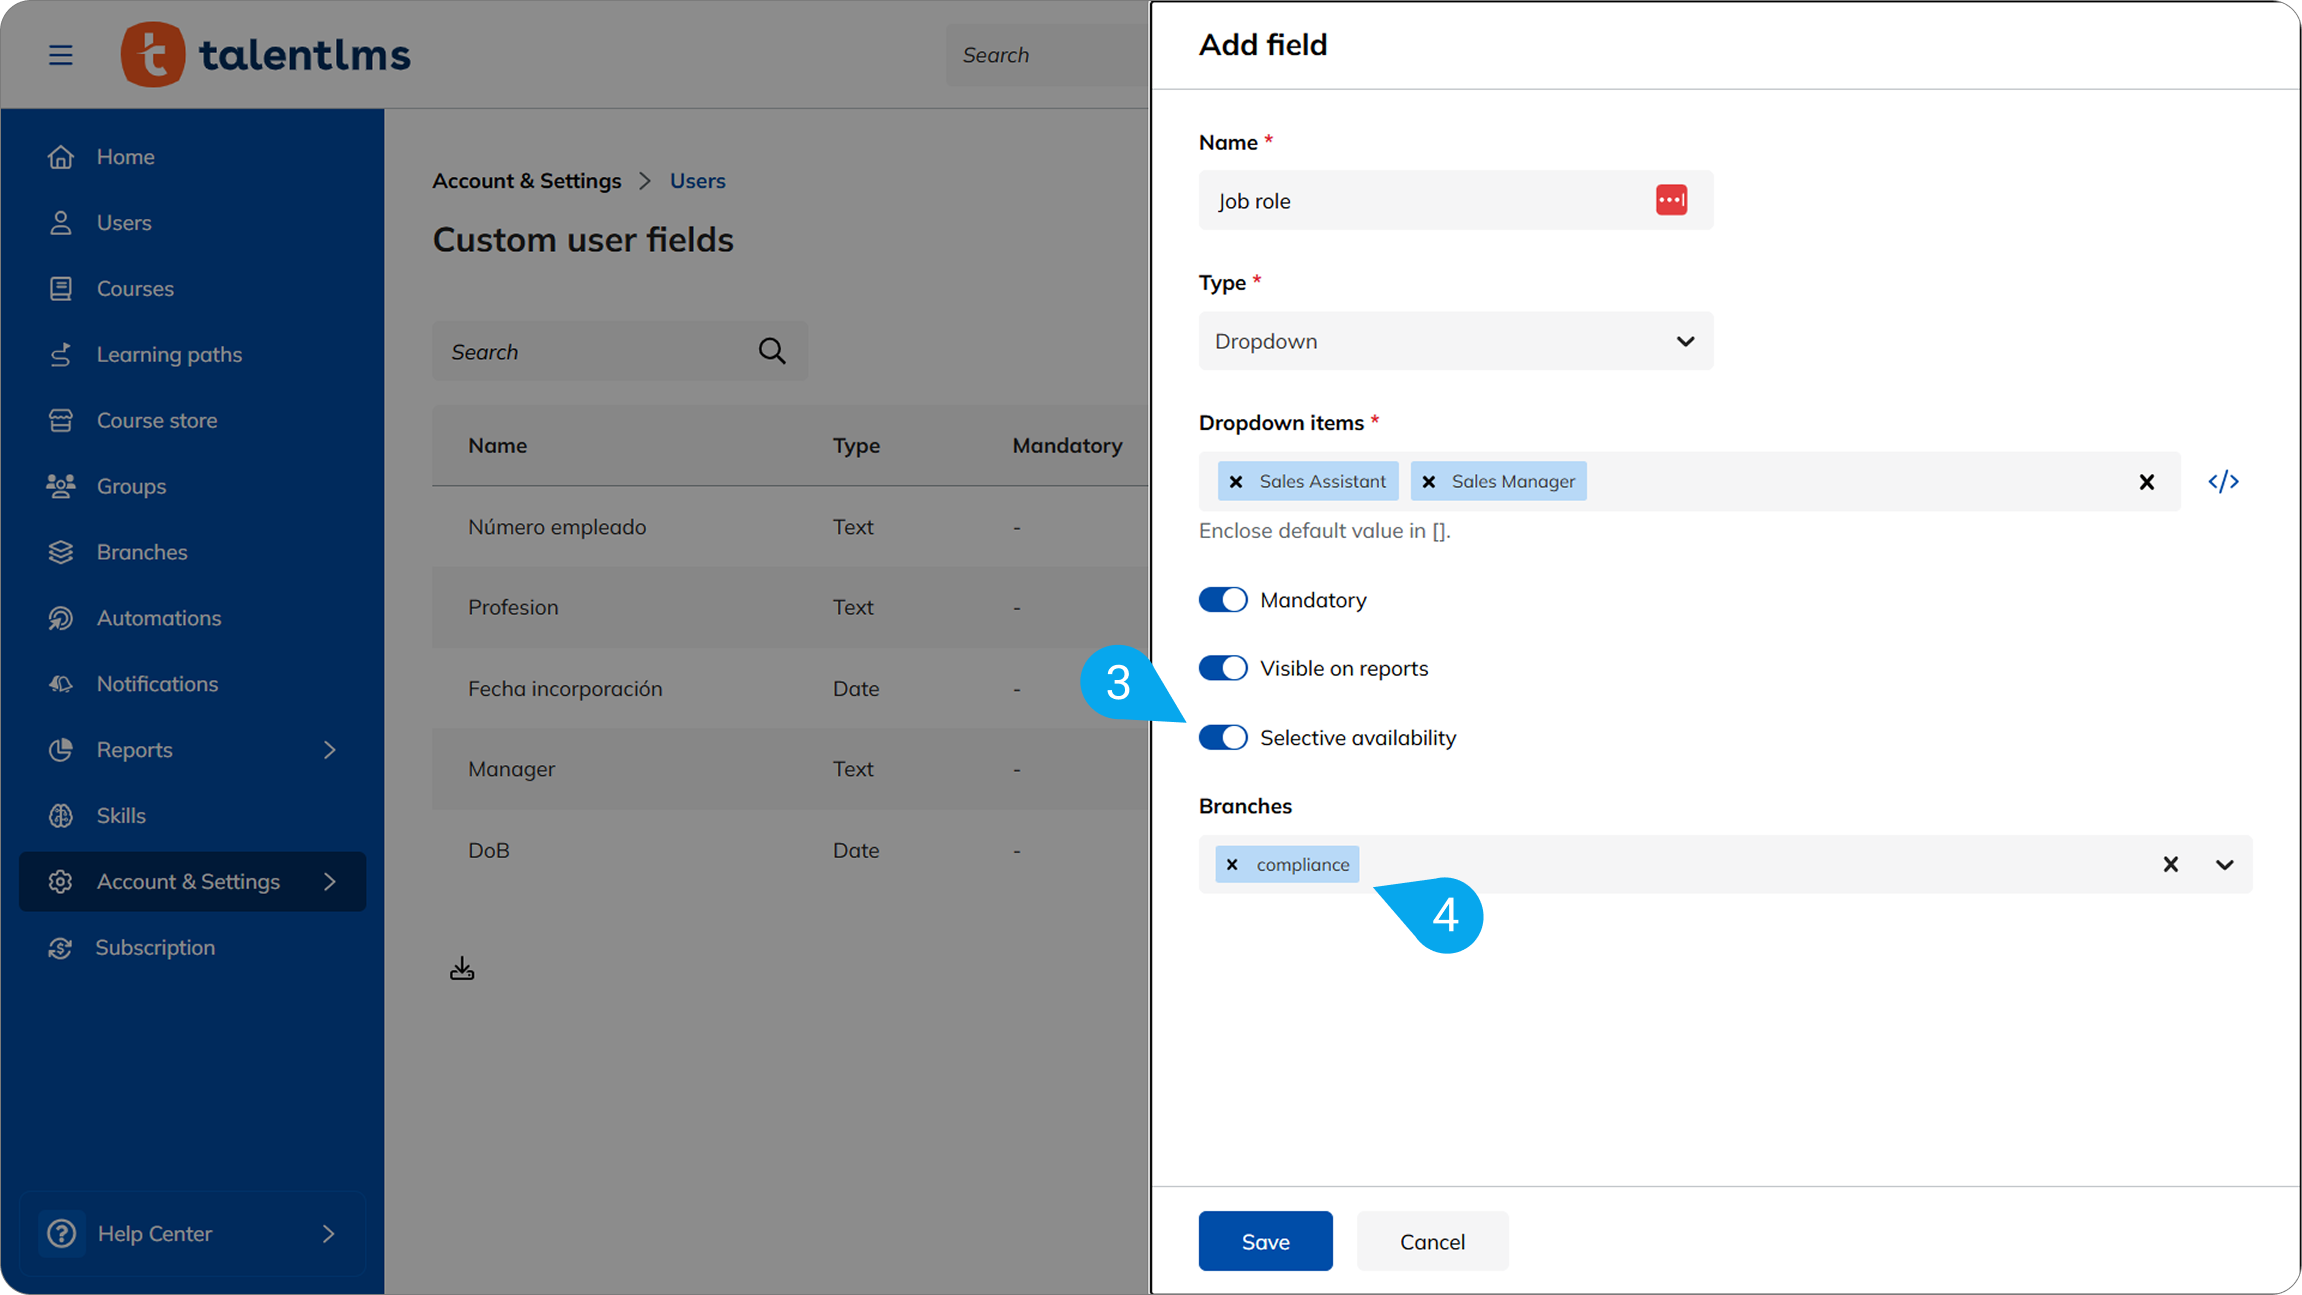Expand the Reports sidebar menu
2302x1295 pixels.
pyautogui.click(x=330, y=749)
